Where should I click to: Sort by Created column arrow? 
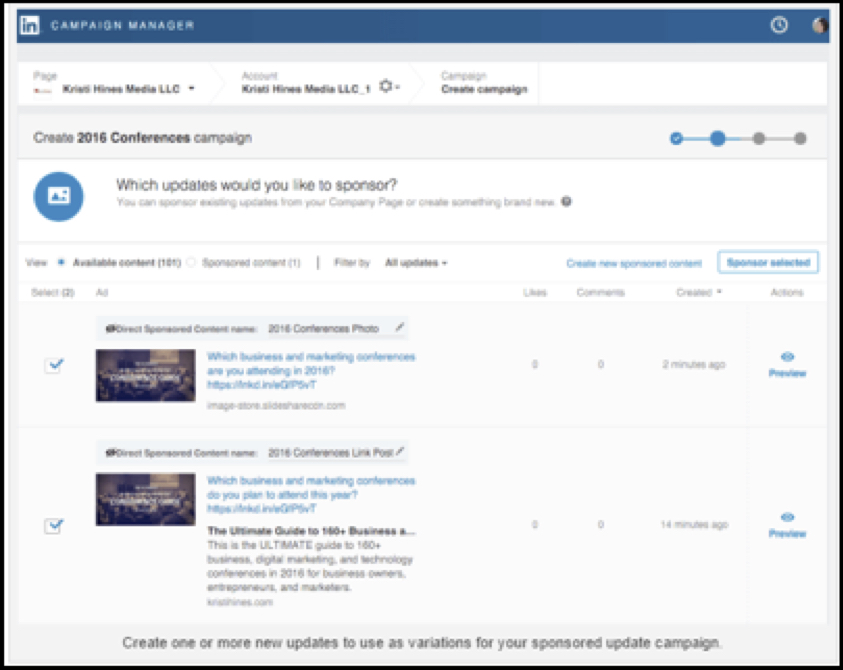(x=719, y=292)
